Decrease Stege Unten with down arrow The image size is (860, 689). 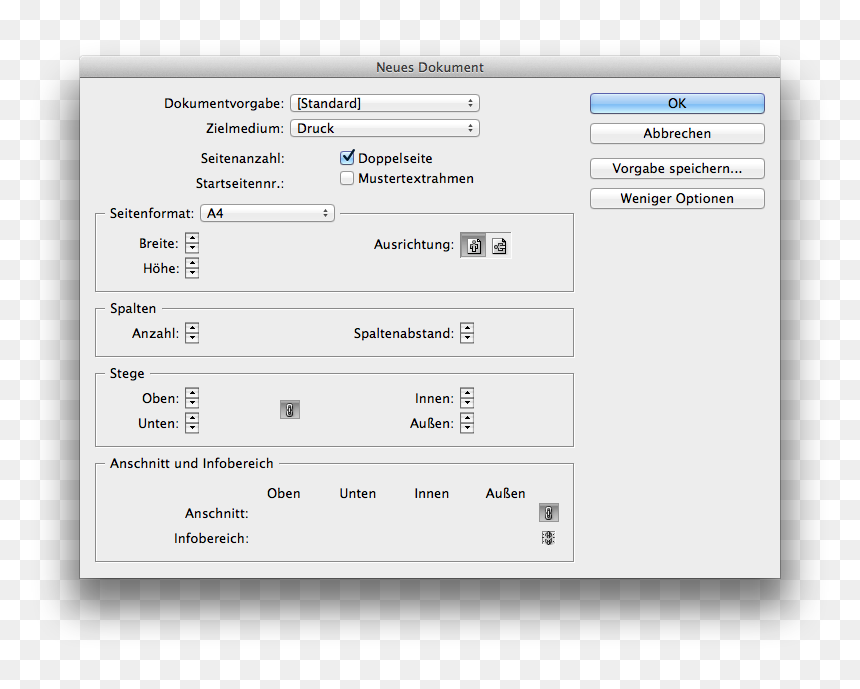point(192,428)
